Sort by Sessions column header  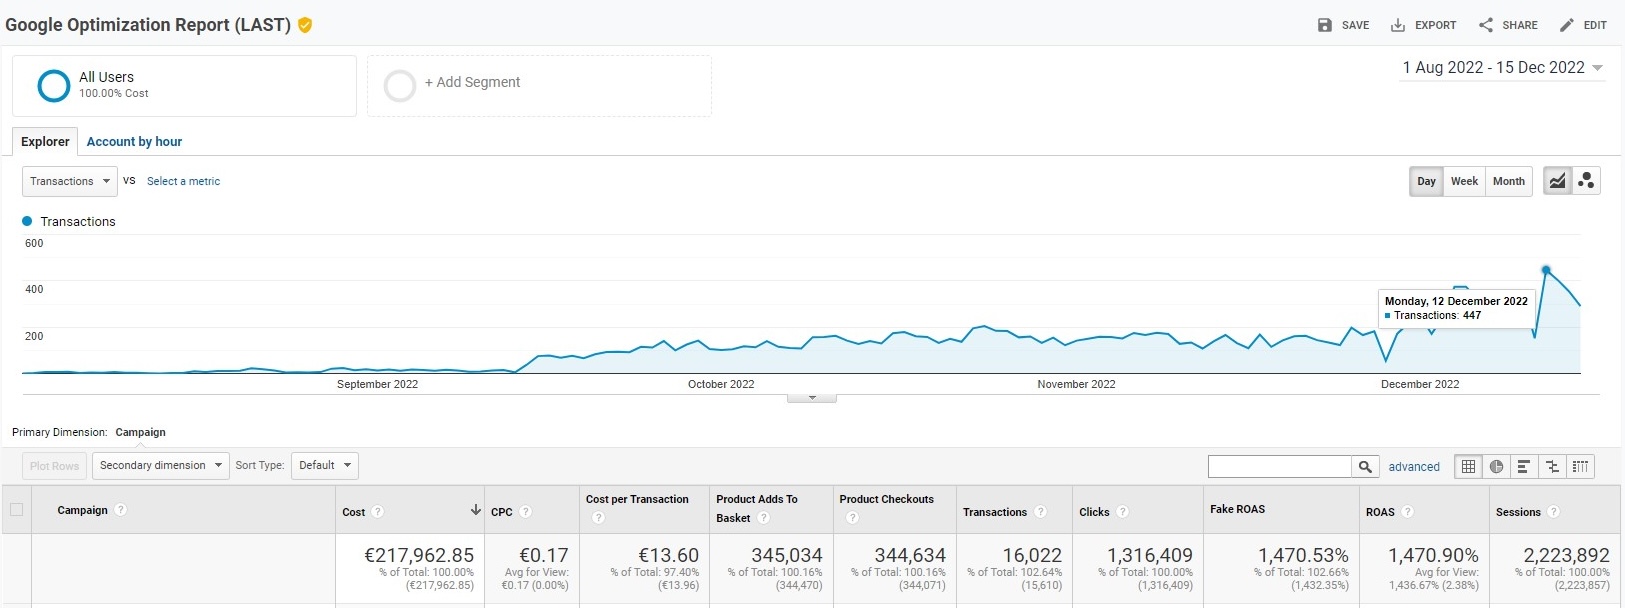point(1518,512)
